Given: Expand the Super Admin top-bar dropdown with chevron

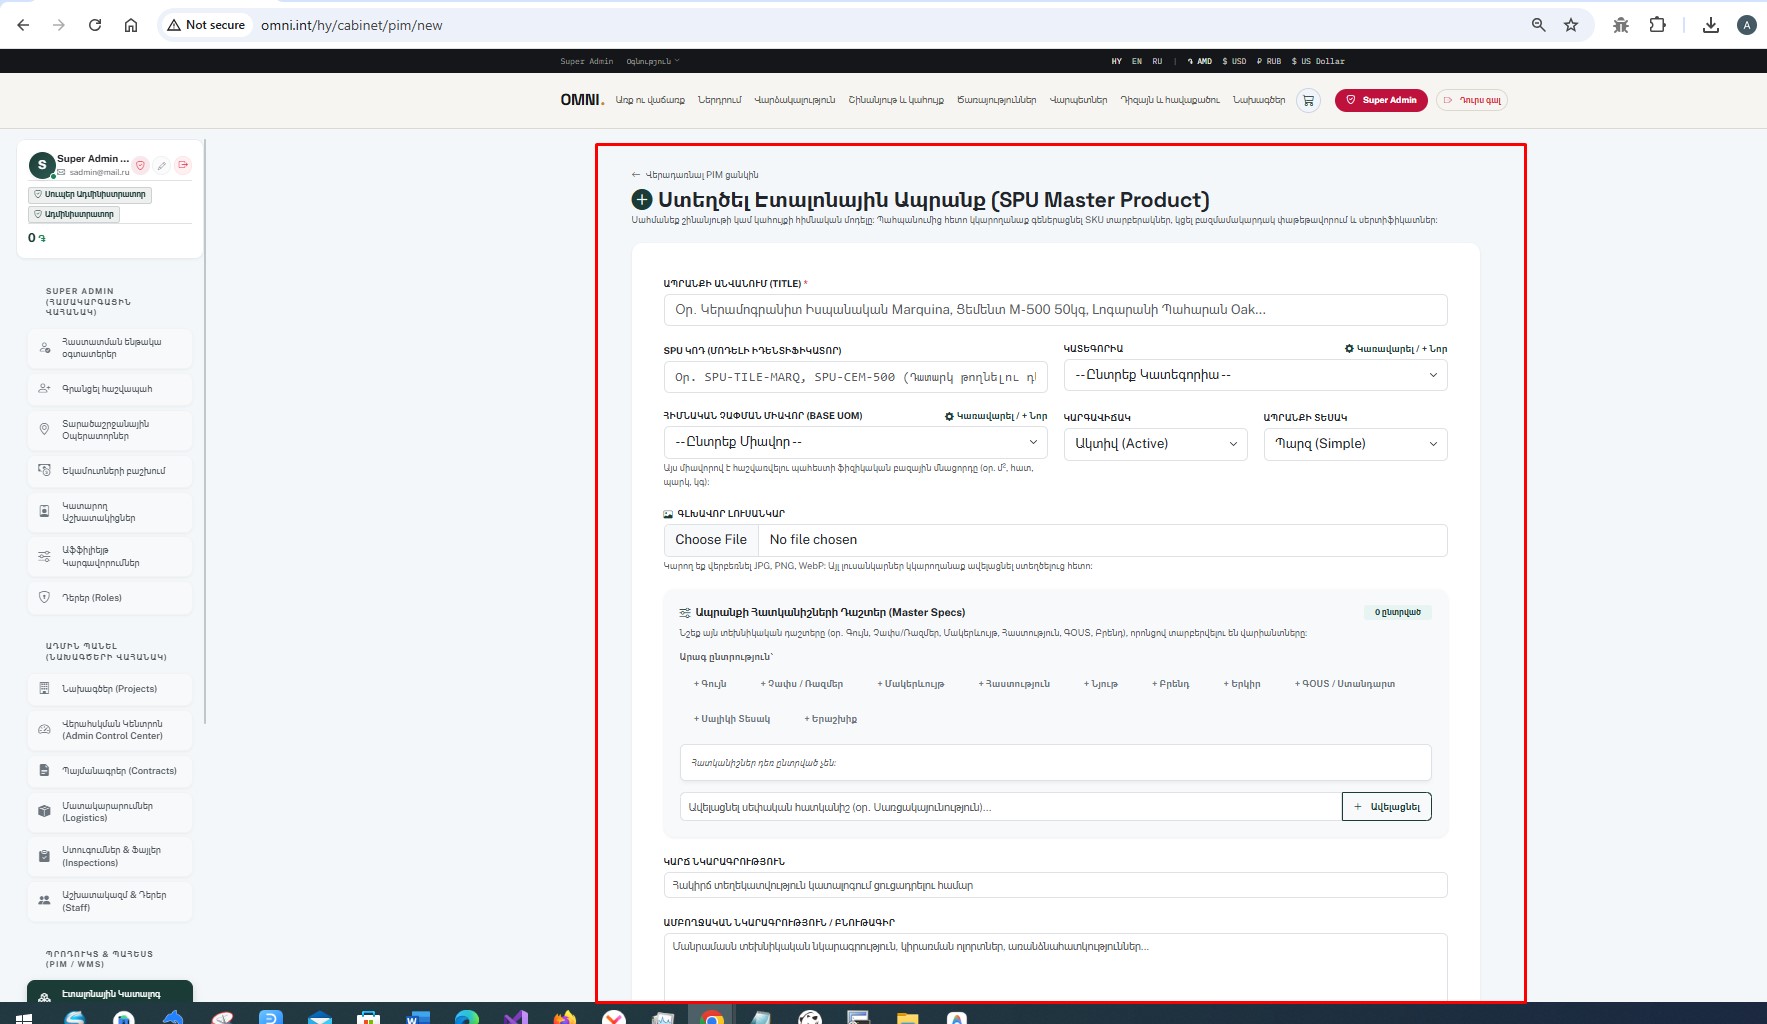Looking at the screenshot, I should [x=653, y=61].
